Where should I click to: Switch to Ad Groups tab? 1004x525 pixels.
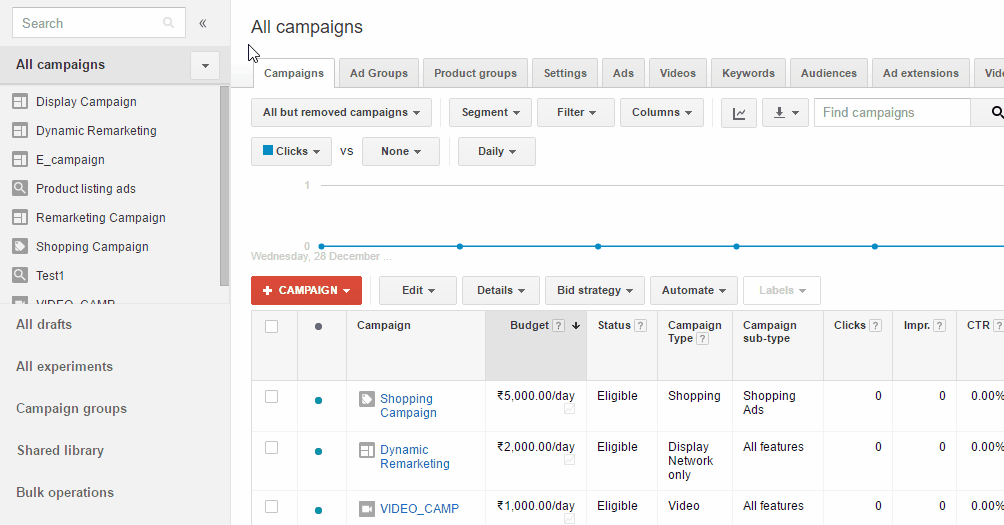click(378, 73)
